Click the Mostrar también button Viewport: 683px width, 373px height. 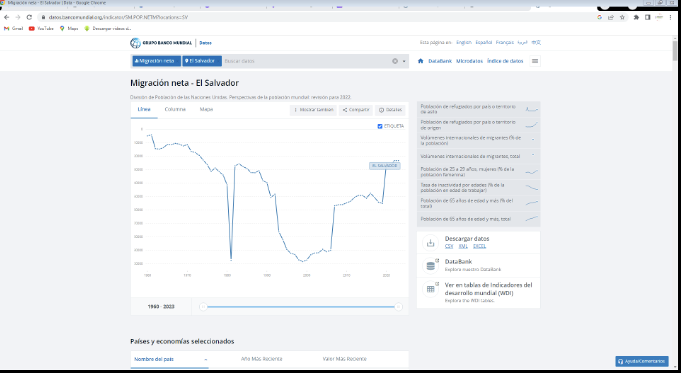click(314, 110)
